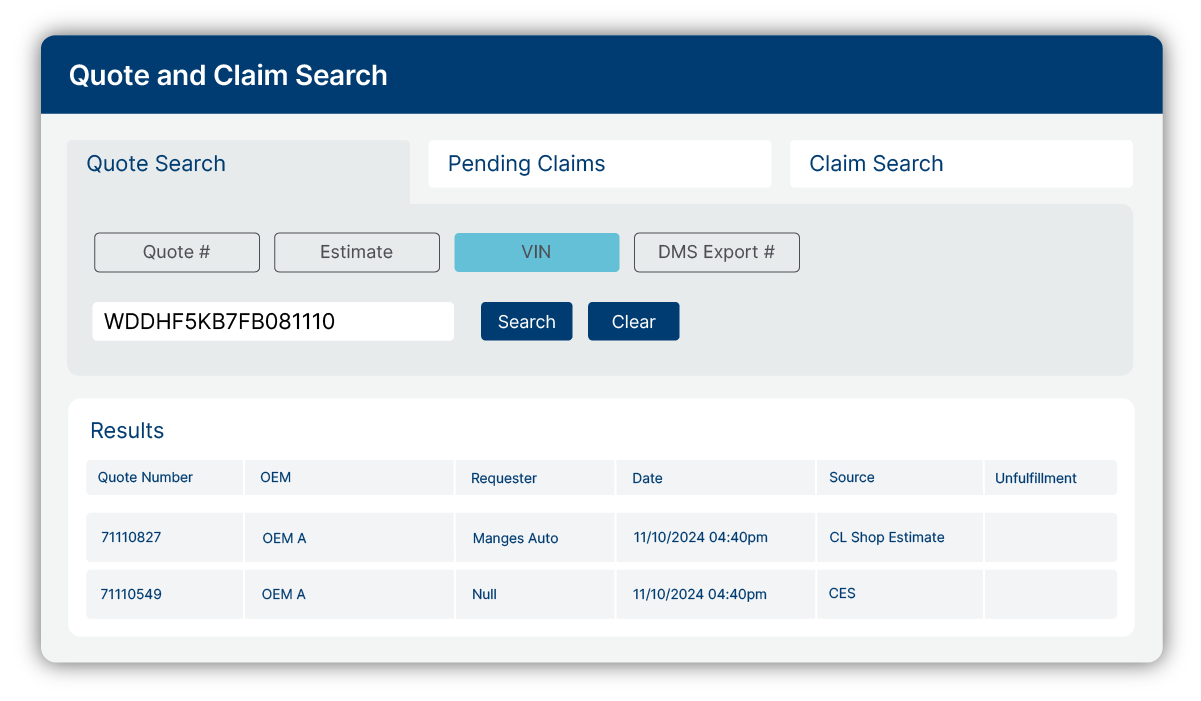Select the Requester column header
1201x701 pixels.
(x=504, y=478)
